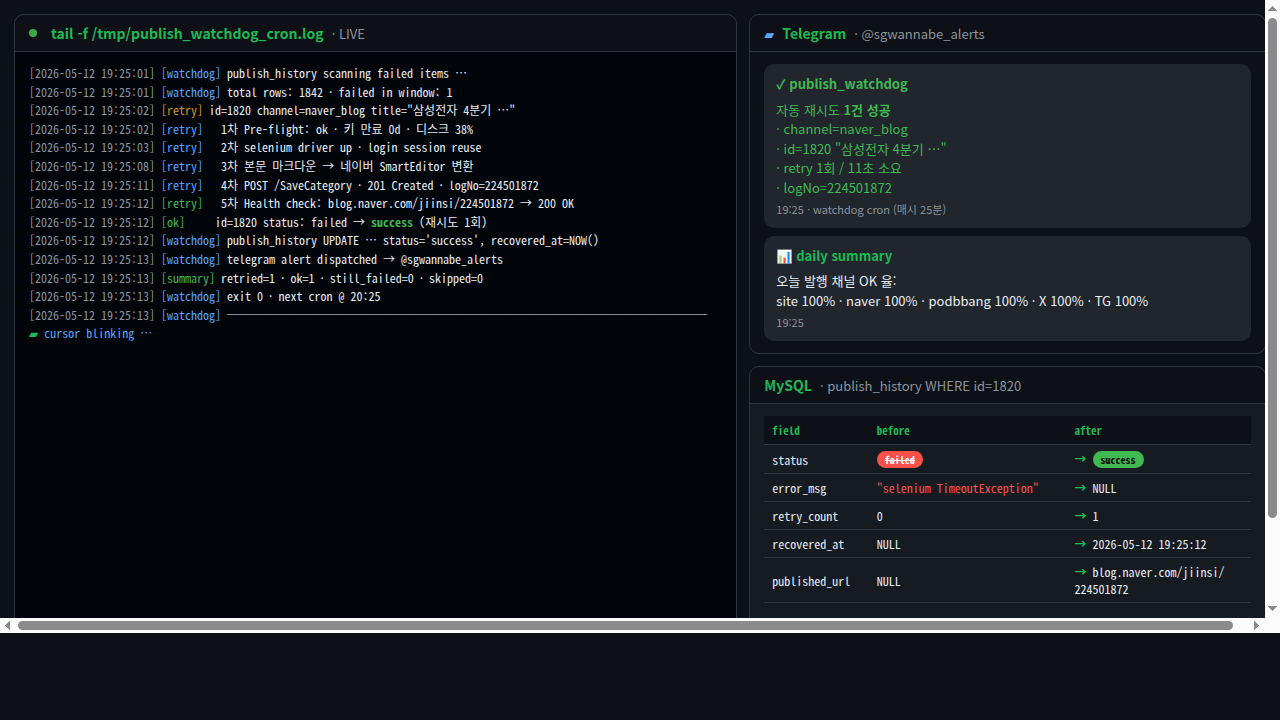Click the 'status' field cell
The height and width of the screenshot is (720, 1280).
pyautogui.click(x=790, y=461)
